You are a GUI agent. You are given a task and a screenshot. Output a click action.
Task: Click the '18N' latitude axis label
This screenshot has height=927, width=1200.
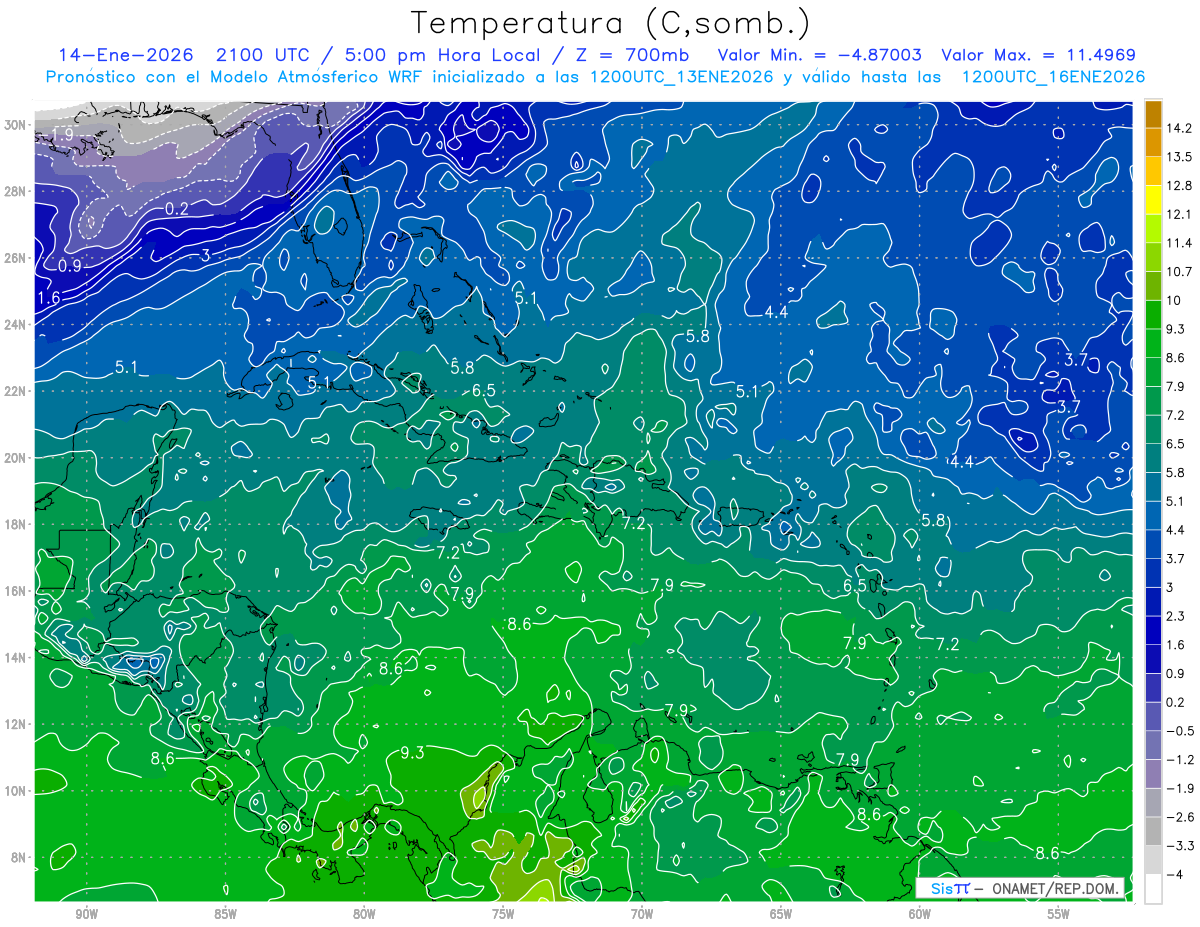click(16, 524)
